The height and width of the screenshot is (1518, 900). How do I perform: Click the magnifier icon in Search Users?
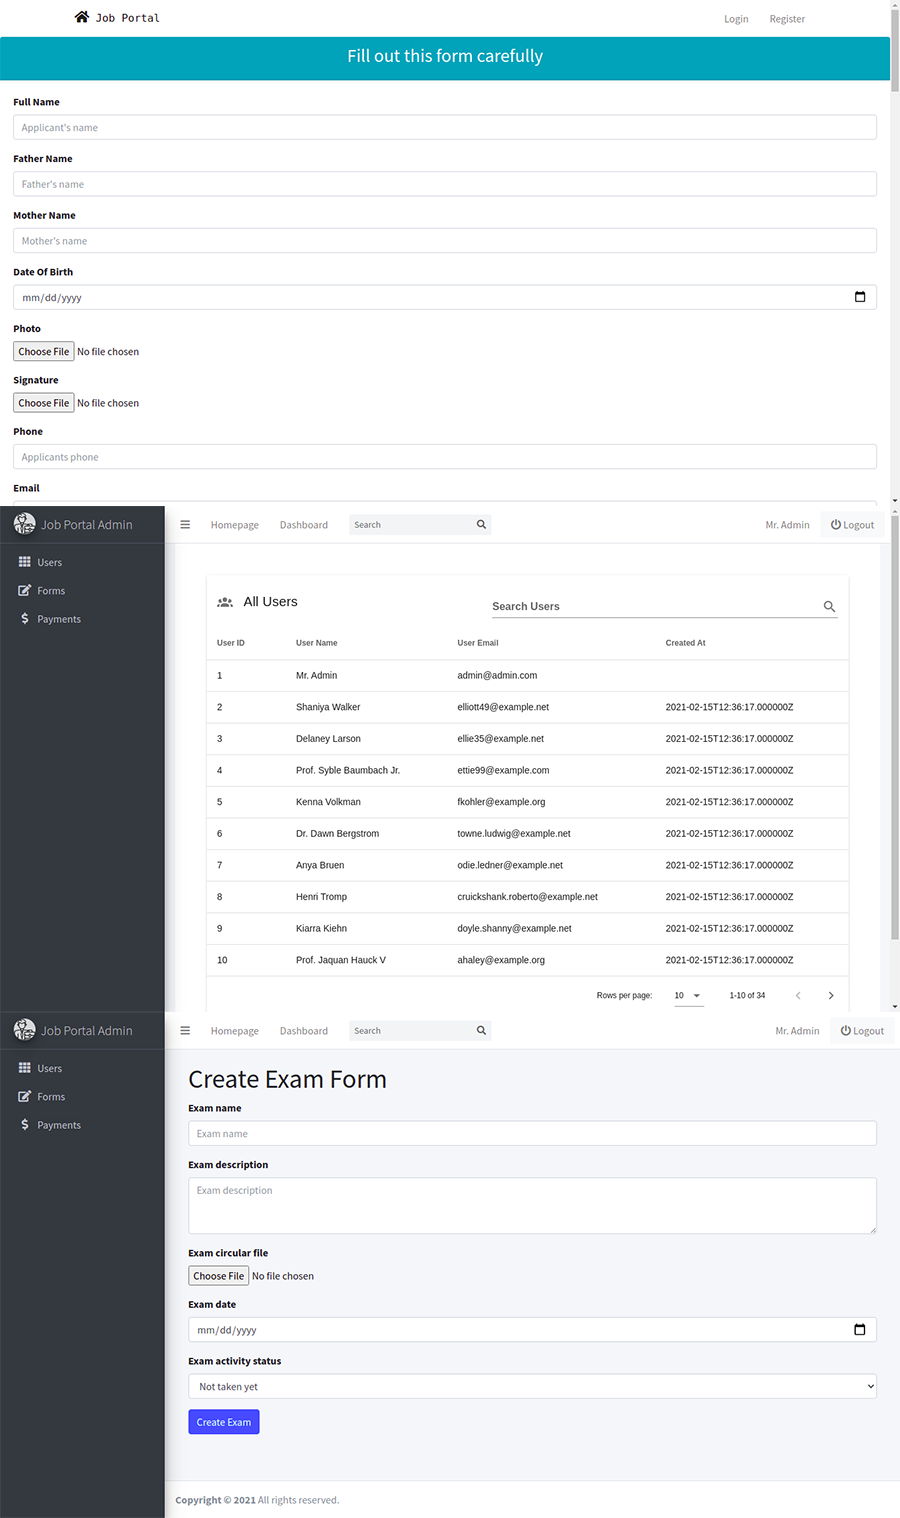click(829, 607)
